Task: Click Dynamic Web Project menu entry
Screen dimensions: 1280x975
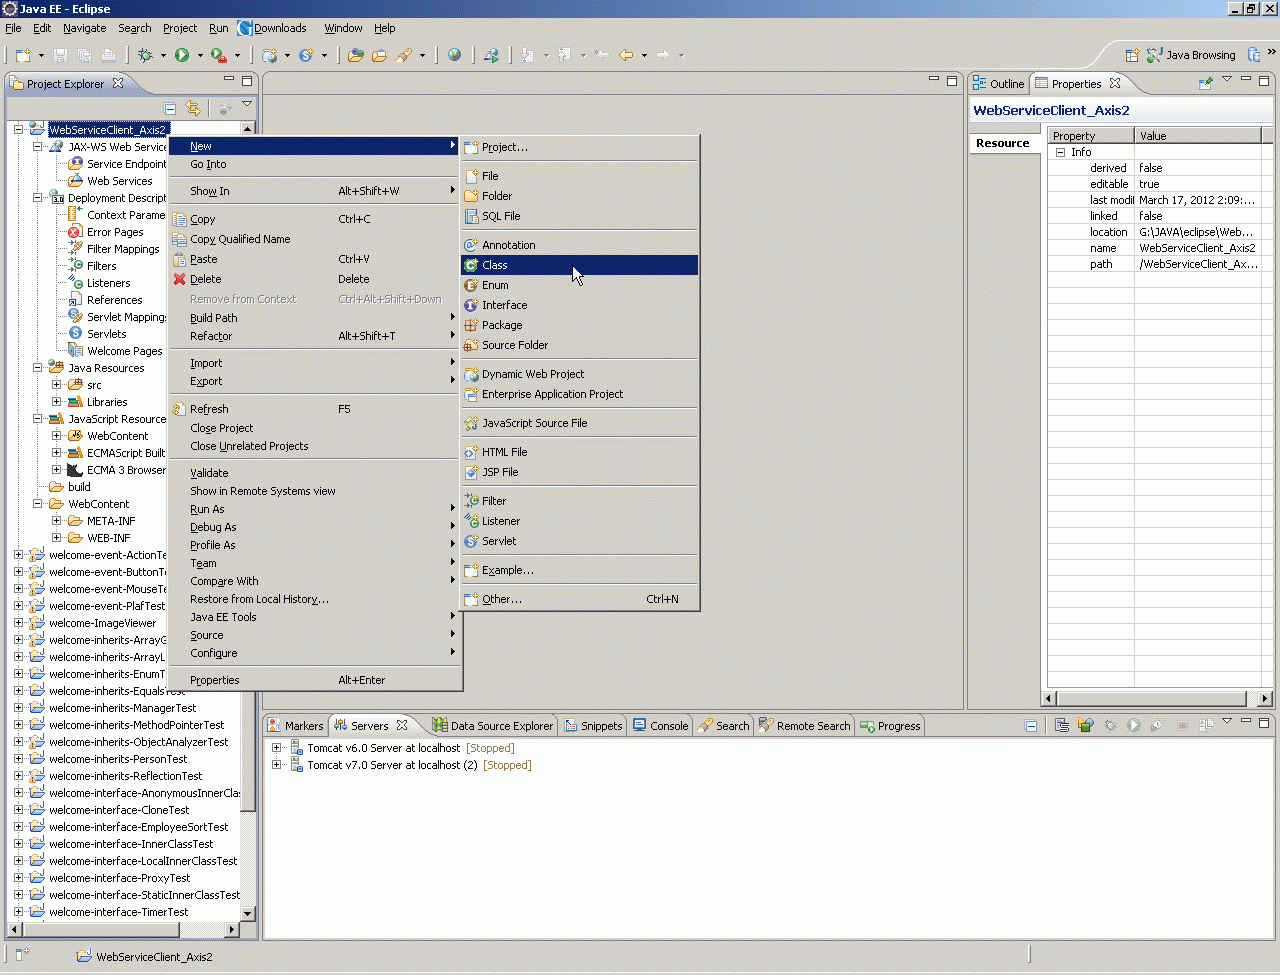Action: coord(580,374)
